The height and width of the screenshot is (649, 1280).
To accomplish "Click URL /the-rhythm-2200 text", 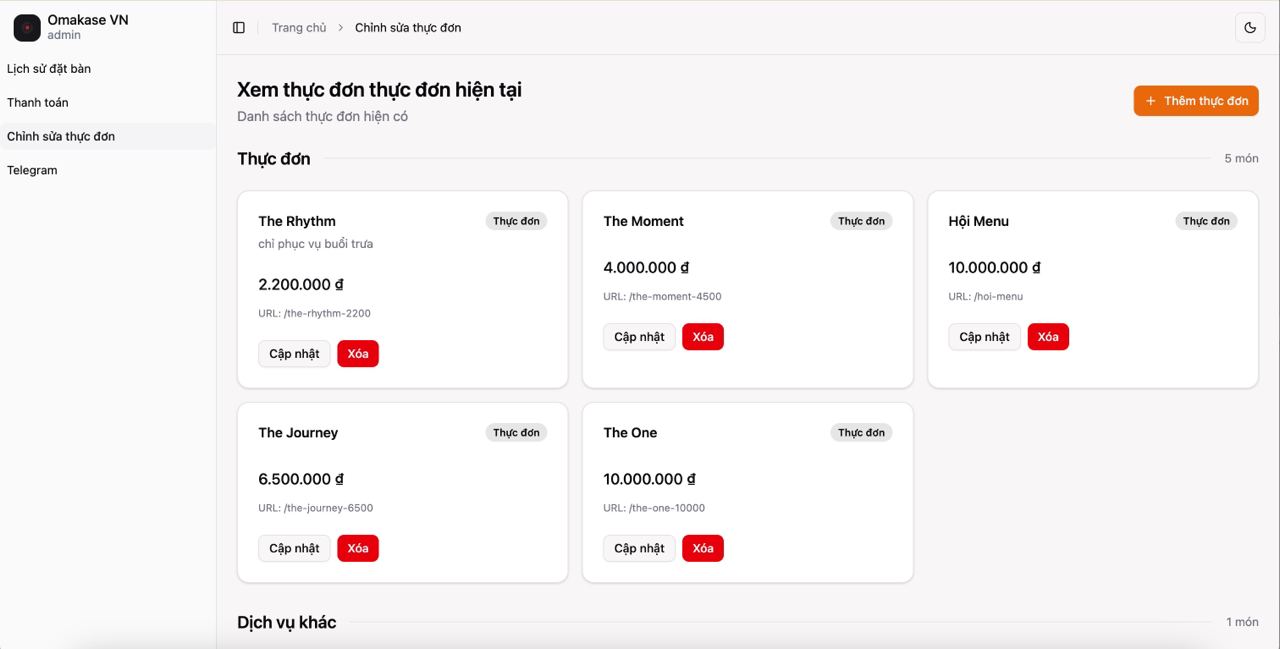I will [x=314, y=313].
